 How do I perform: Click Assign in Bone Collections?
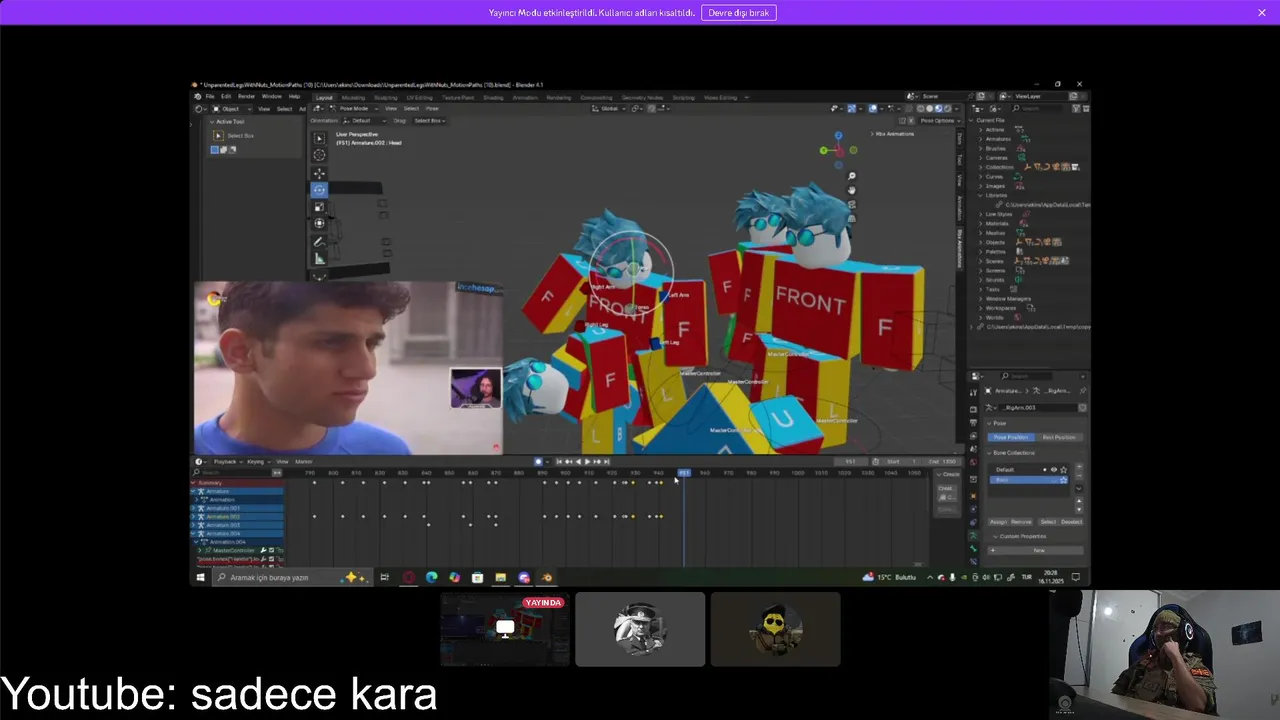click(x=998, y=521)
